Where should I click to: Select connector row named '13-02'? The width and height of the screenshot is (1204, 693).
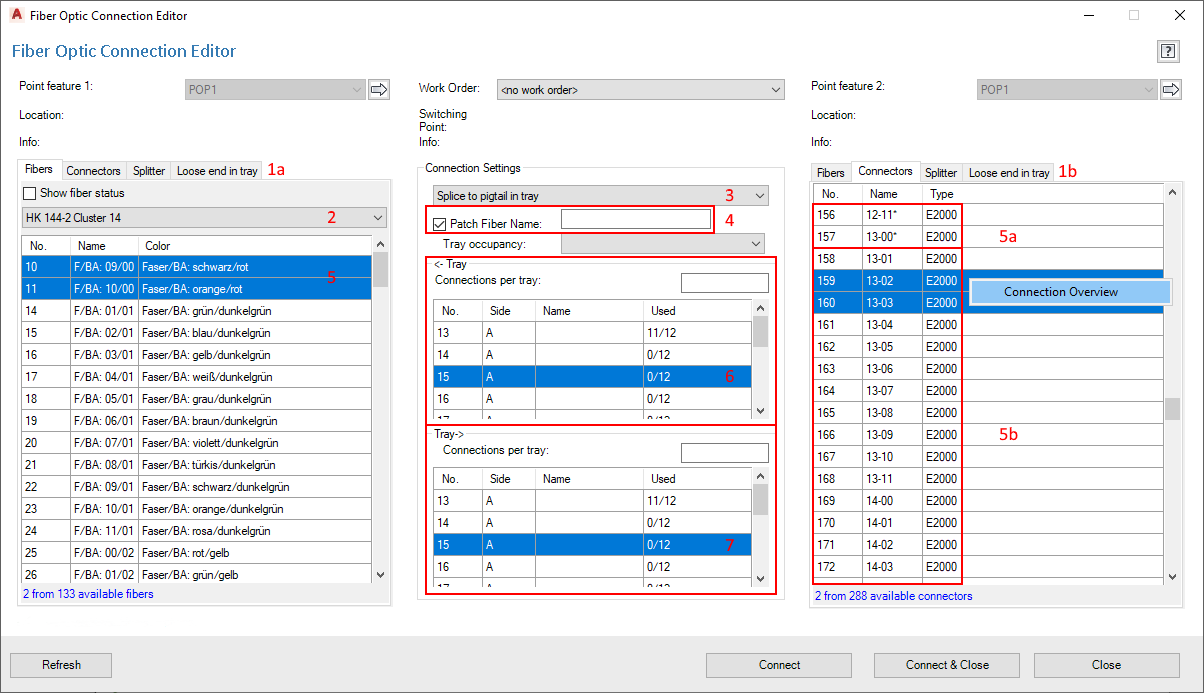(890, 281)
